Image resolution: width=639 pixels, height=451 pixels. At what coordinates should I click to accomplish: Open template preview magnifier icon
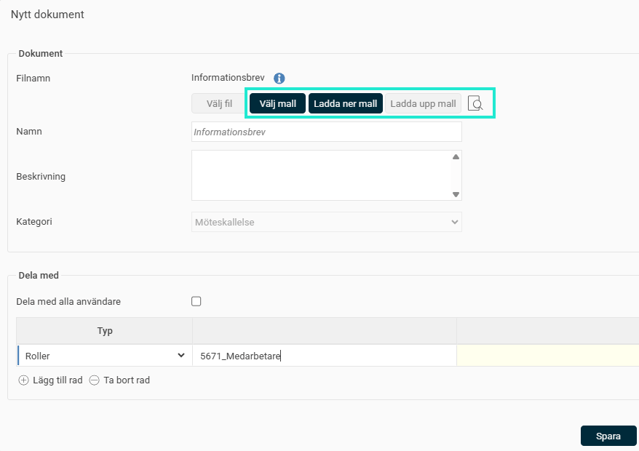click(476, 104)
